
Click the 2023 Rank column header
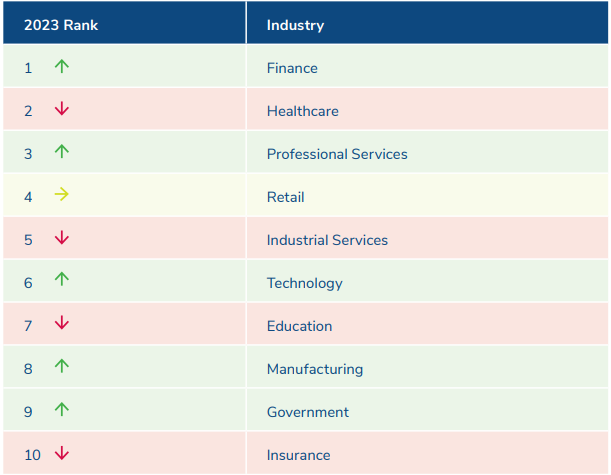[62, 25]
